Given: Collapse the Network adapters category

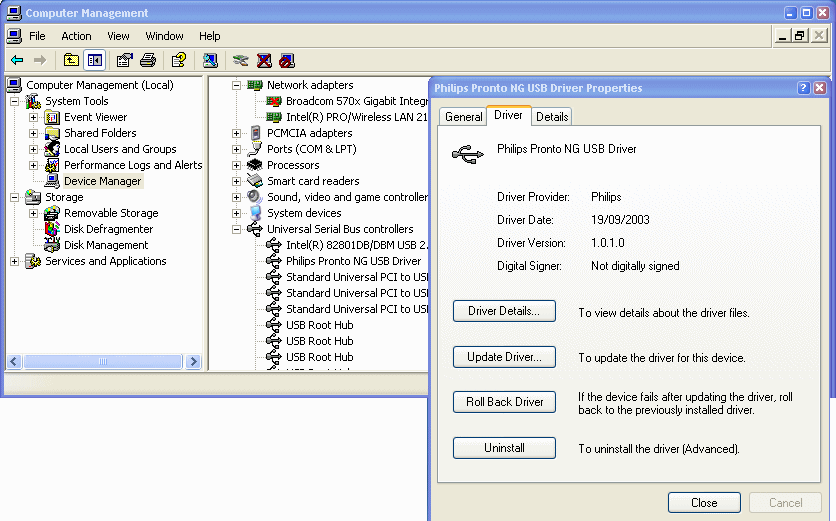Looking at the screenshot, I should (236, 85).
